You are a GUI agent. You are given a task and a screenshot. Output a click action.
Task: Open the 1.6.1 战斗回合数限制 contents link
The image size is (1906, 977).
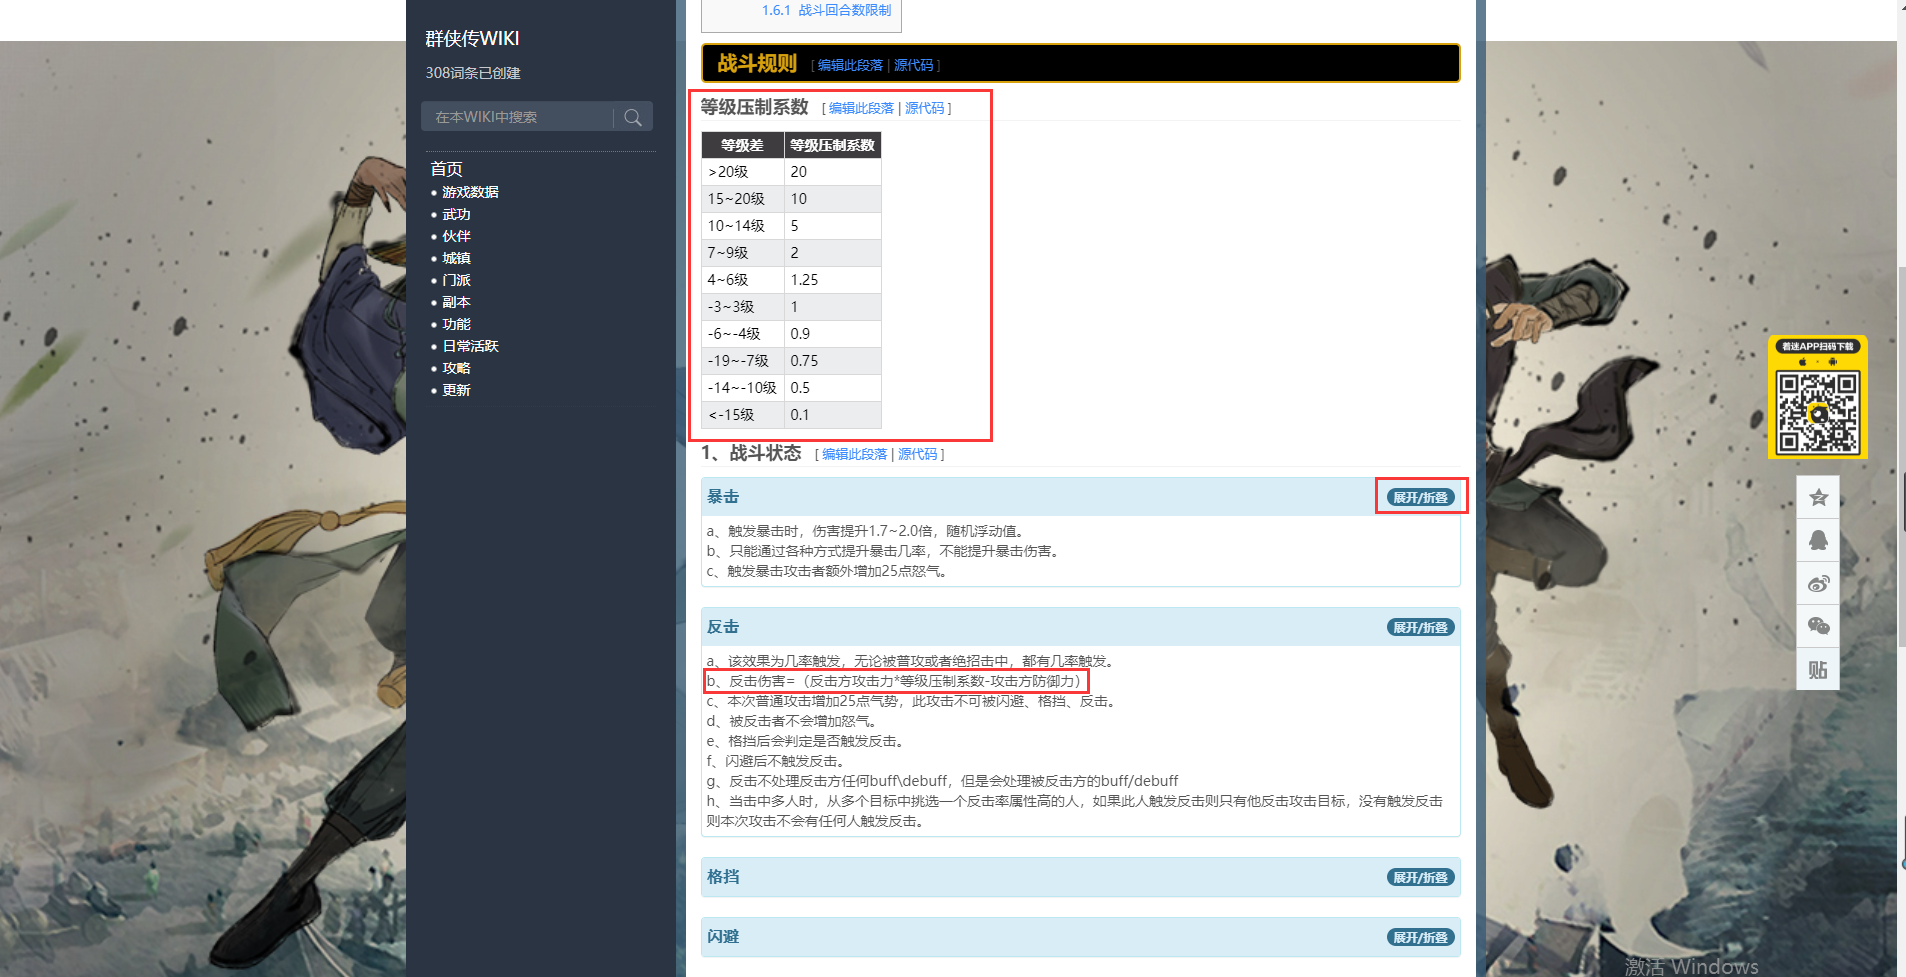pos(826,10)
